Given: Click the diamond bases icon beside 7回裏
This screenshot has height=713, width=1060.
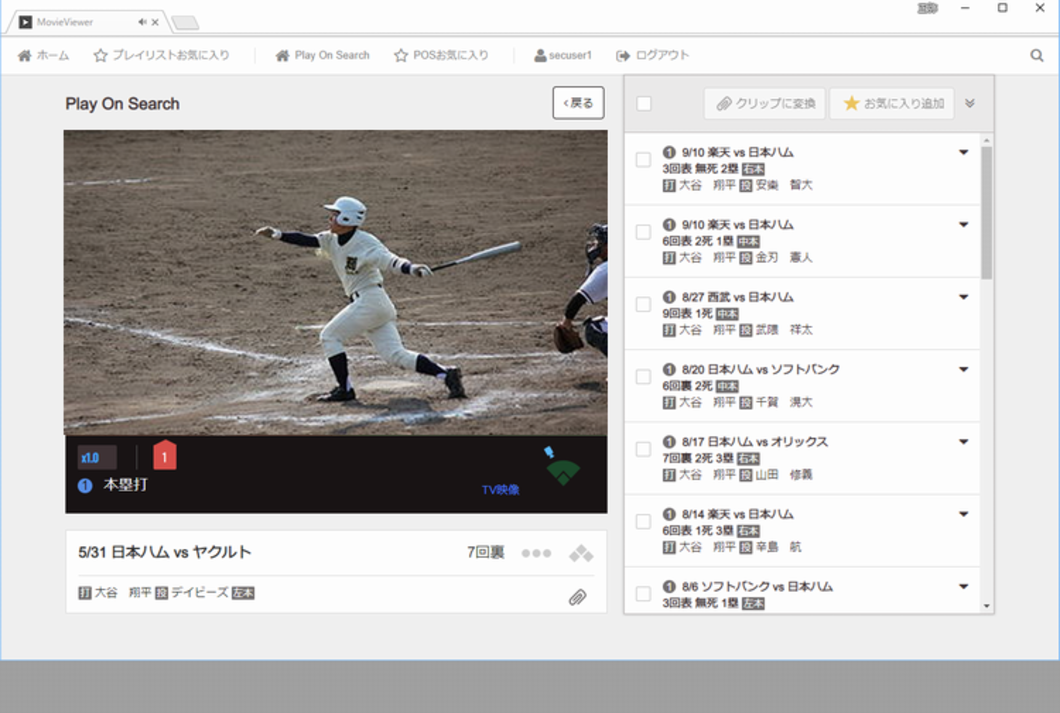Looking at the screenshot, I should pyautogui.click(x=581, y=553).
